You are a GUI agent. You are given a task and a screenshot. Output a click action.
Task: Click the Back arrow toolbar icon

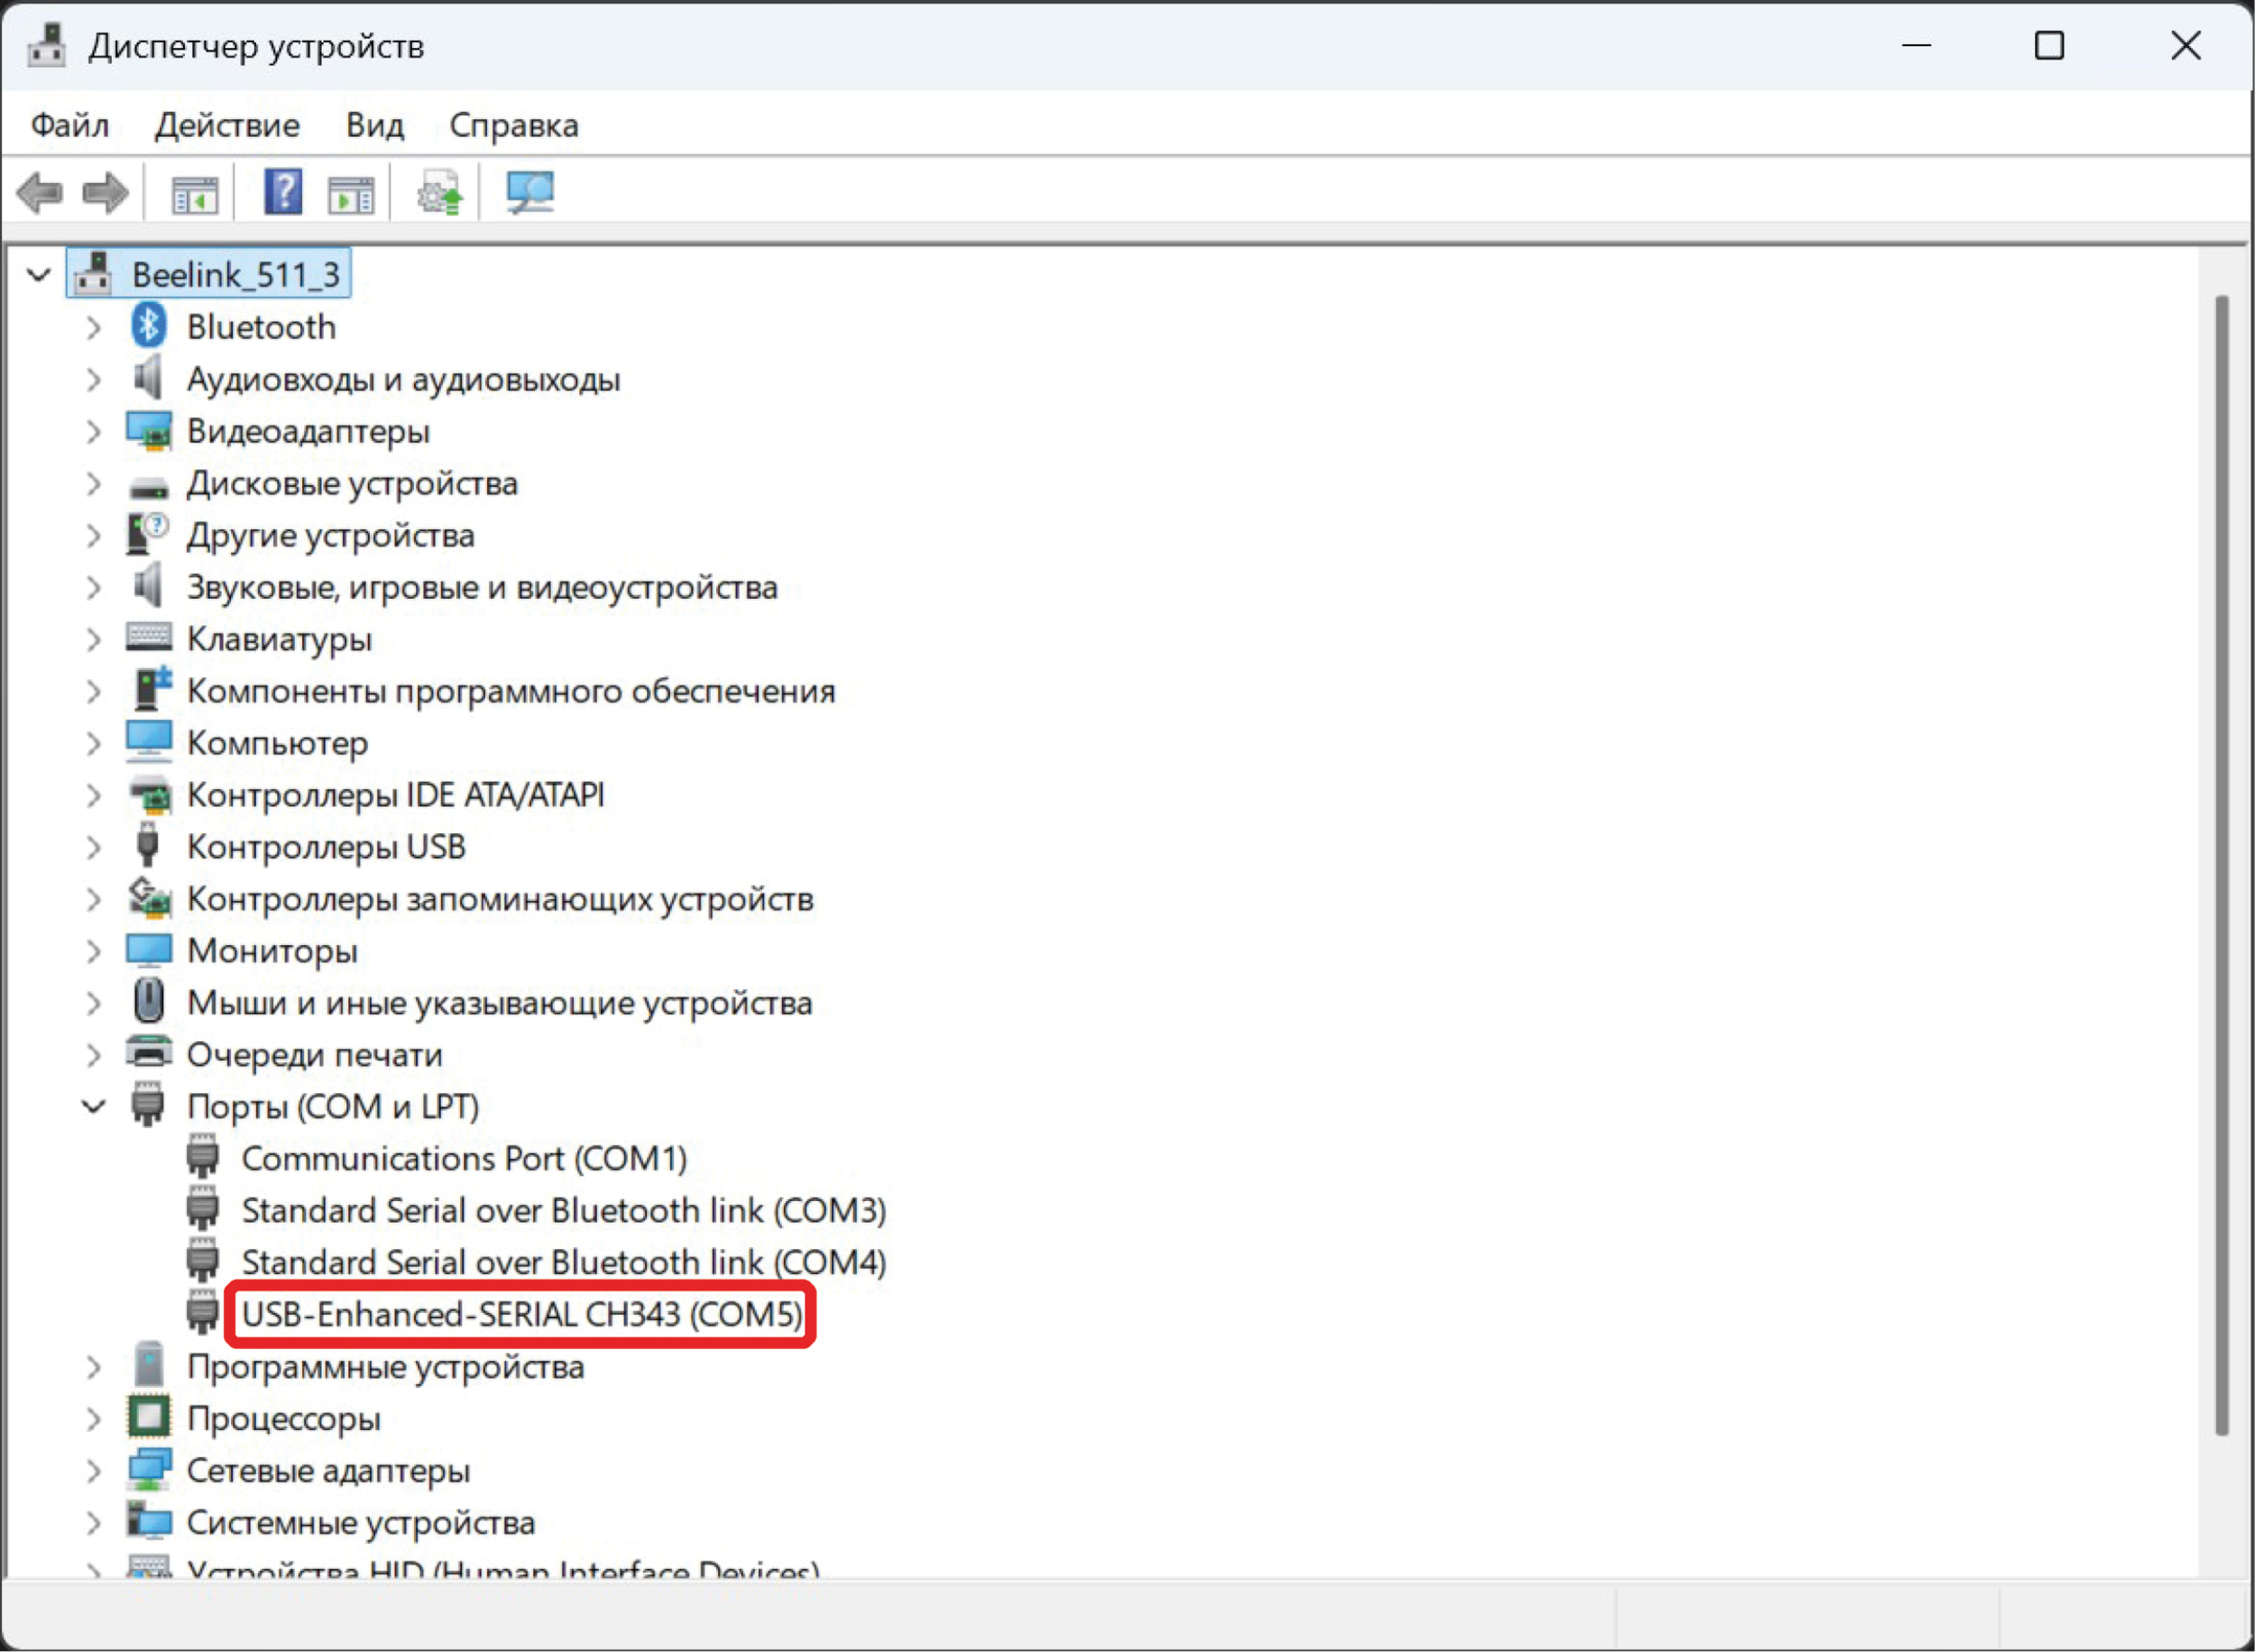tap(41, 192)
